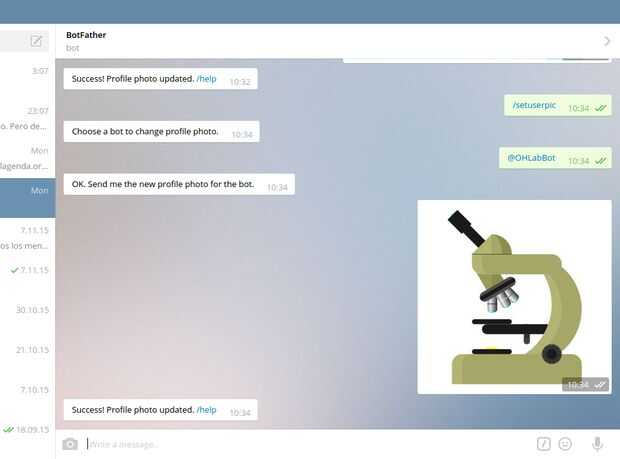Open the microscope image sent in chat
Screen dimensions: 620x459
[514, 297]
